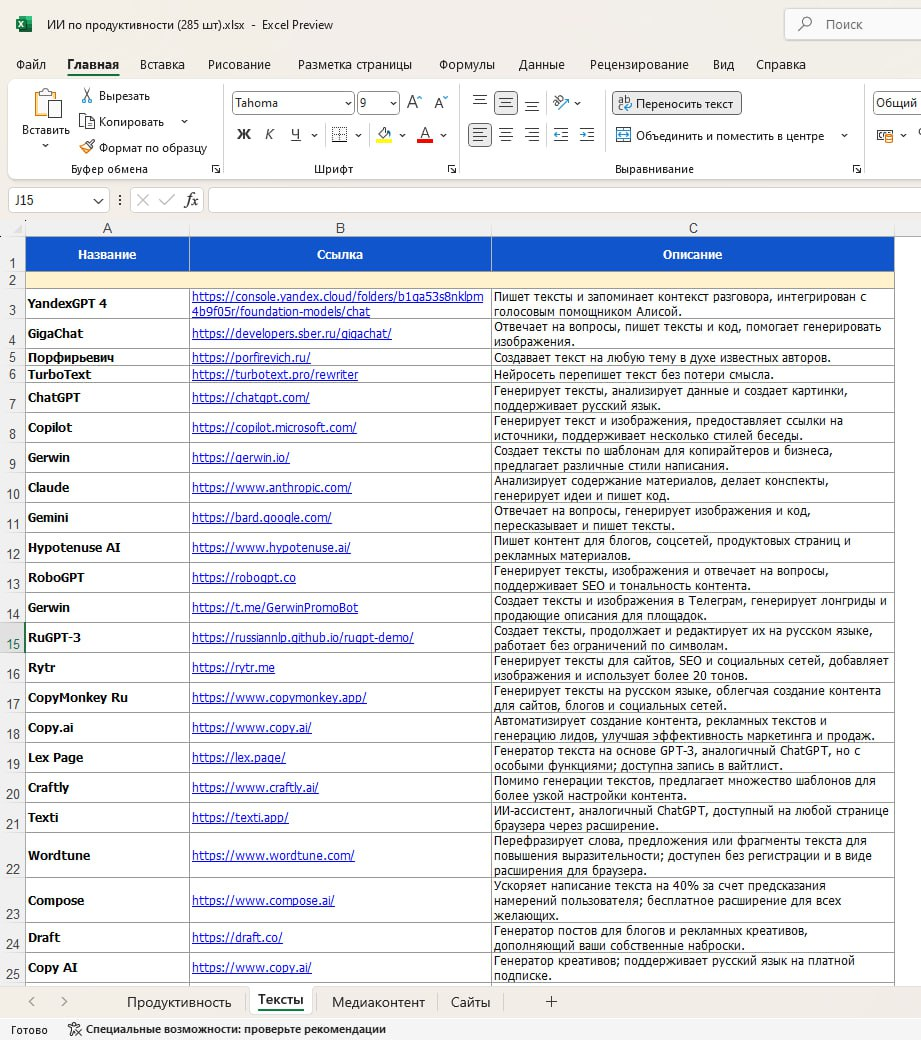Toggle underline formatting (Ч)
This screenshot has height=1040, width=921.
point(296,135)
